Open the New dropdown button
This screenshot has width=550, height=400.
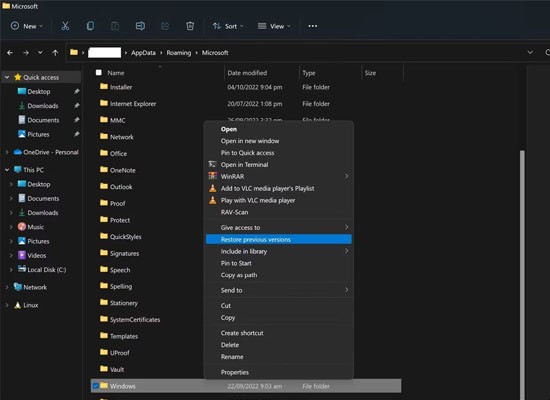[27, 26]
